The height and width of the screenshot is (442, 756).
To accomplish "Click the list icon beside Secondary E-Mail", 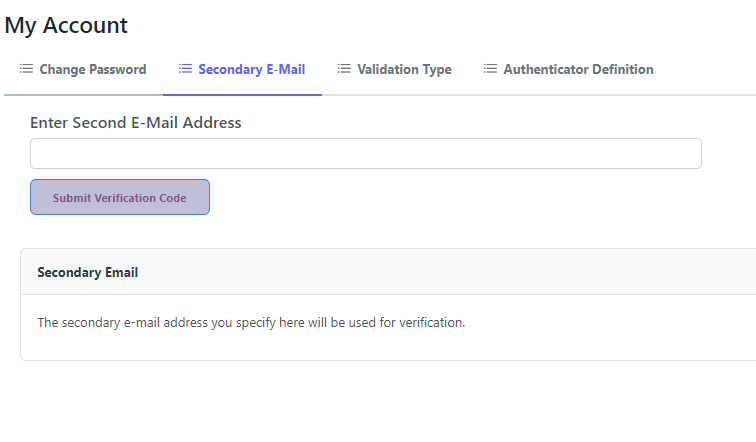I will [185, 69].
